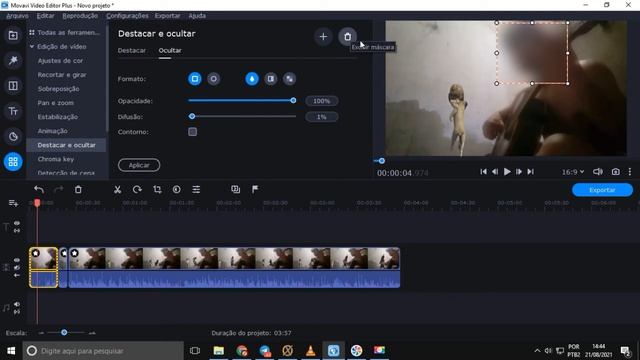This screenshot has height=360, width=640.
Task: Open the preview more options menu
Action: pyautogui.click(x=630, y=172)
